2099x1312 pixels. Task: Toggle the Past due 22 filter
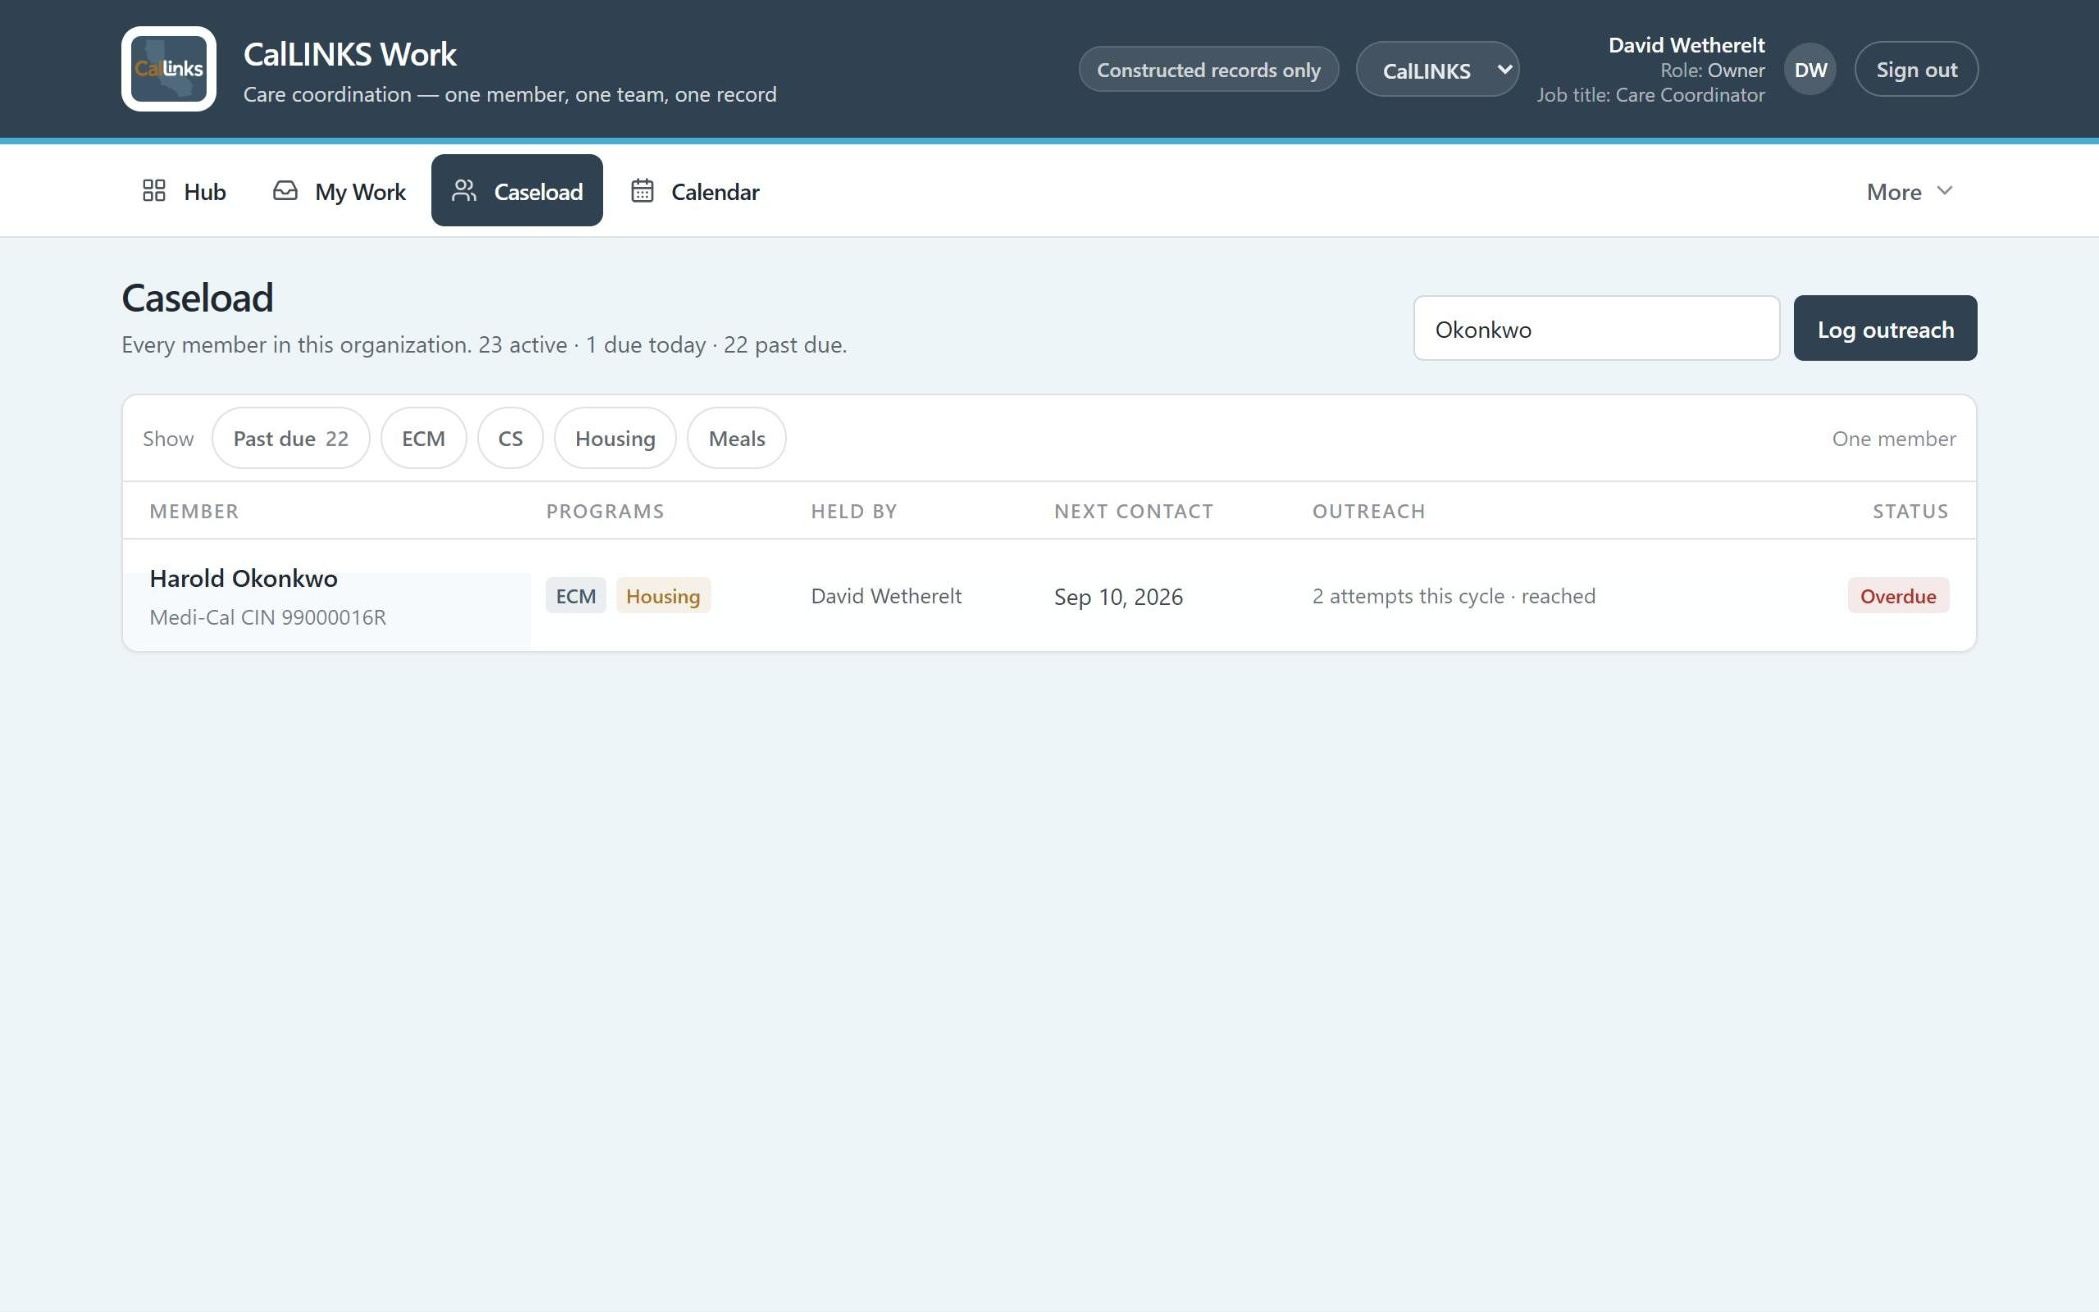tap(291, 438)
